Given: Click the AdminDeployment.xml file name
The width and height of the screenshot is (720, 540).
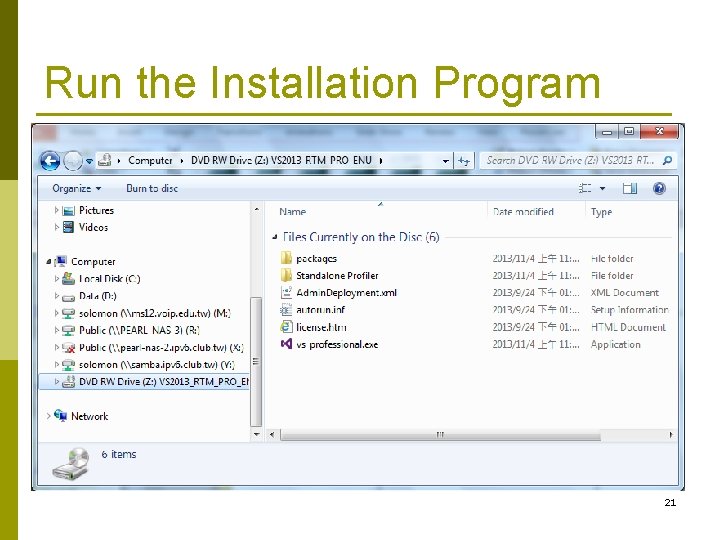Looking at the screenshot, I should 346,292.
